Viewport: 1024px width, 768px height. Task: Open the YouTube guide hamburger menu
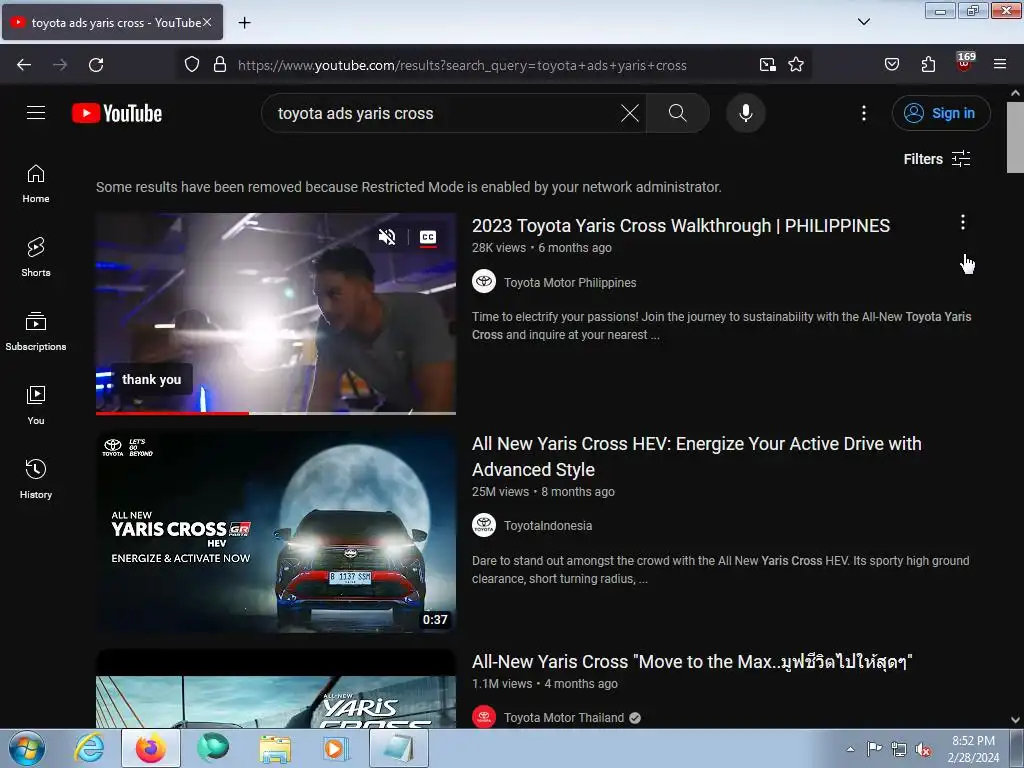pos(36,113)
